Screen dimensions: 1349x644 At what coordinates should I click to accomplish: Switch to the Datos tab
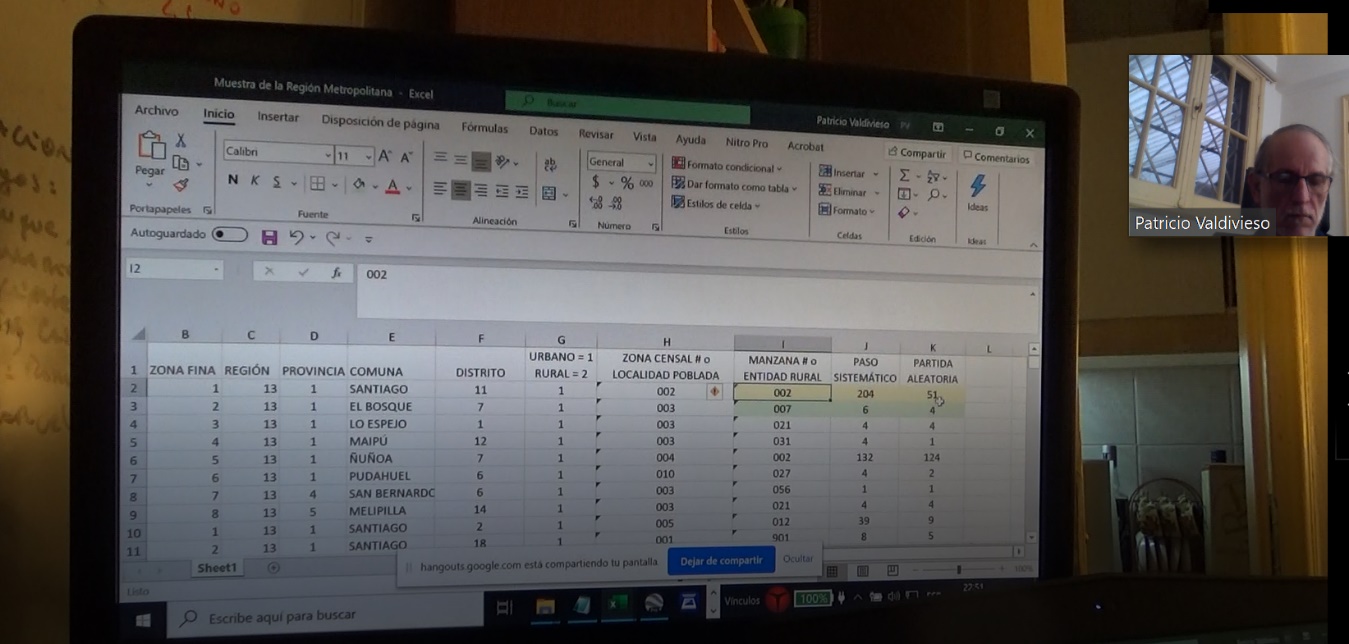(544, 131)
